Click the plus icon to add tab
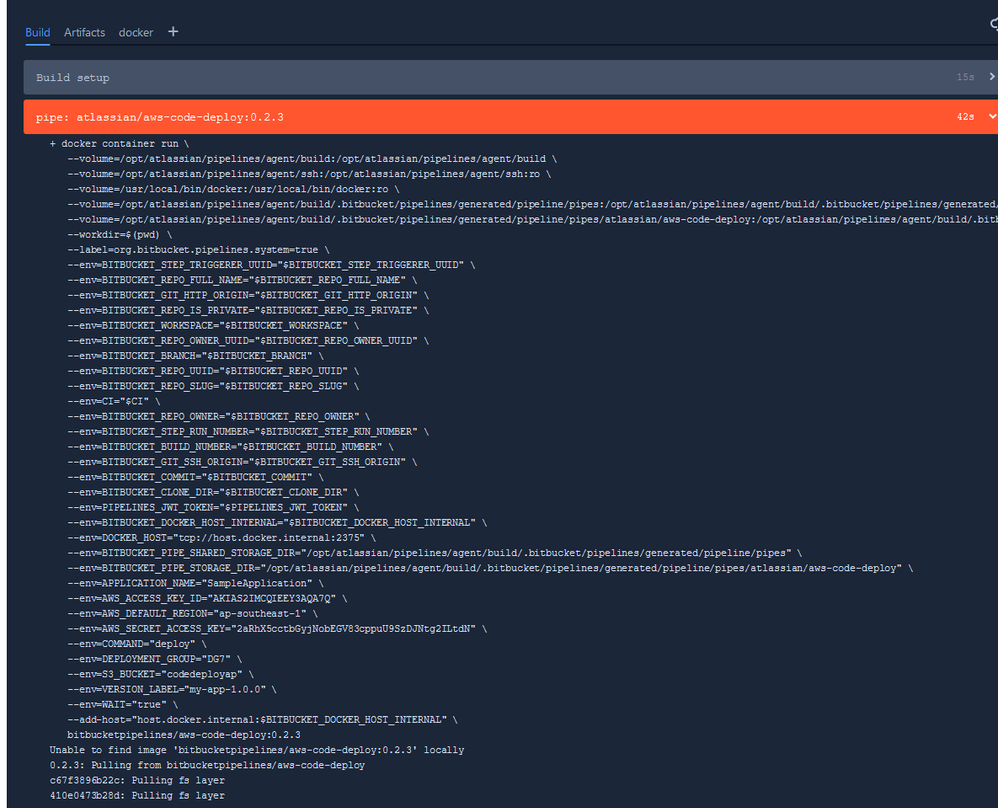 [x=173, y=32]
